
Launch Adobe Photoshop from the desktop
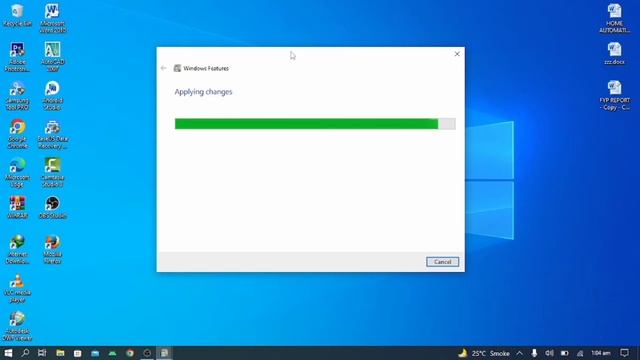(x=18, y=57)
